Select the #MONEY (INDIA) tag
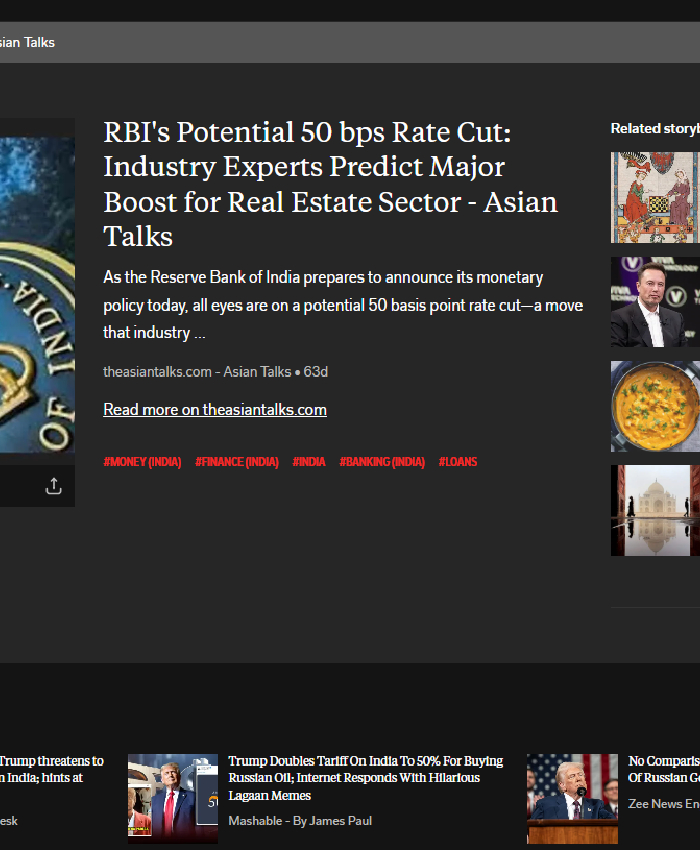700x850 pixels. point(142,462)
